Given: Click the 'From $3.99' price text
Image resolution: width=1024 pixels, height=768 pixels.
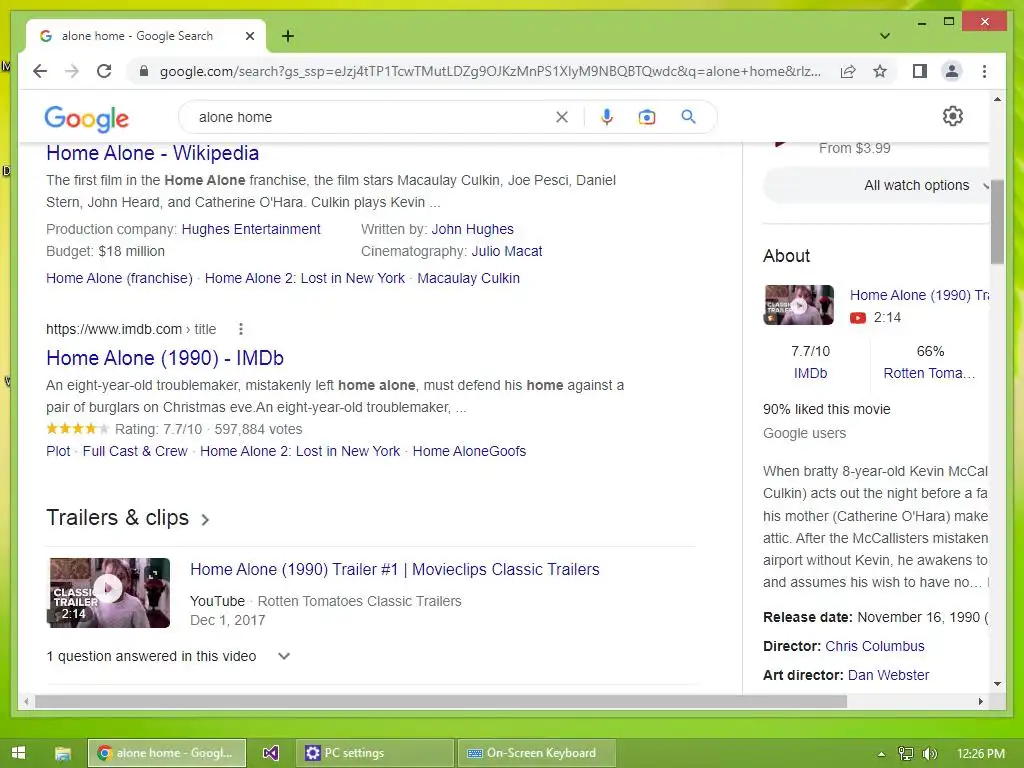Looking at the screenshot, I should (x=854, y=148).
